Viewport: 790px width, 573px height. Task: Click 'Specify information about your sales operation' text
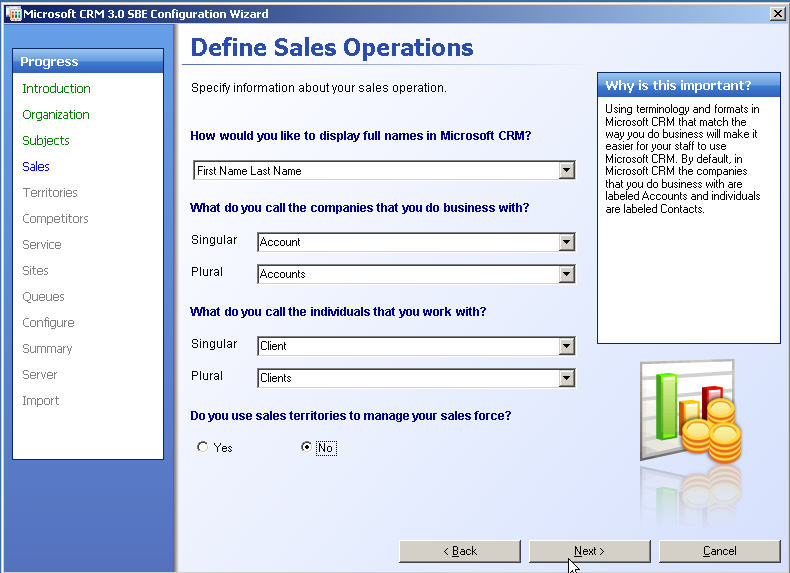point(319,88)
